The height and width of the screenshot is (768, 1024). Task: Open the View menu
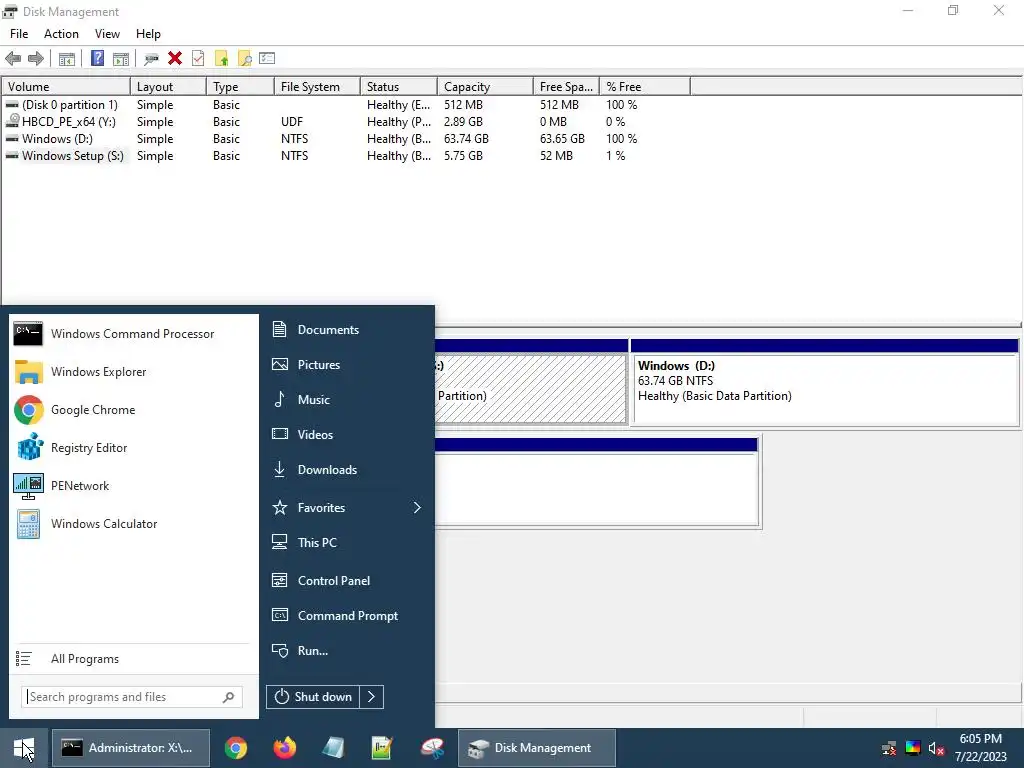(x=107, y=34)
